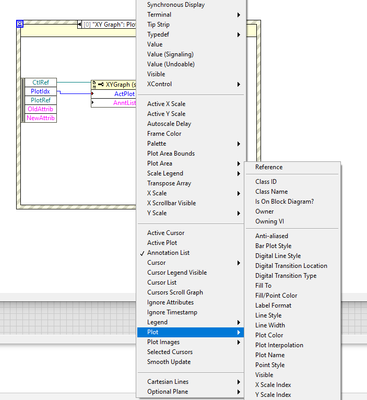Choose Plot Name property
The width and height of the screenshot is (367, 400).
(293, 355)
